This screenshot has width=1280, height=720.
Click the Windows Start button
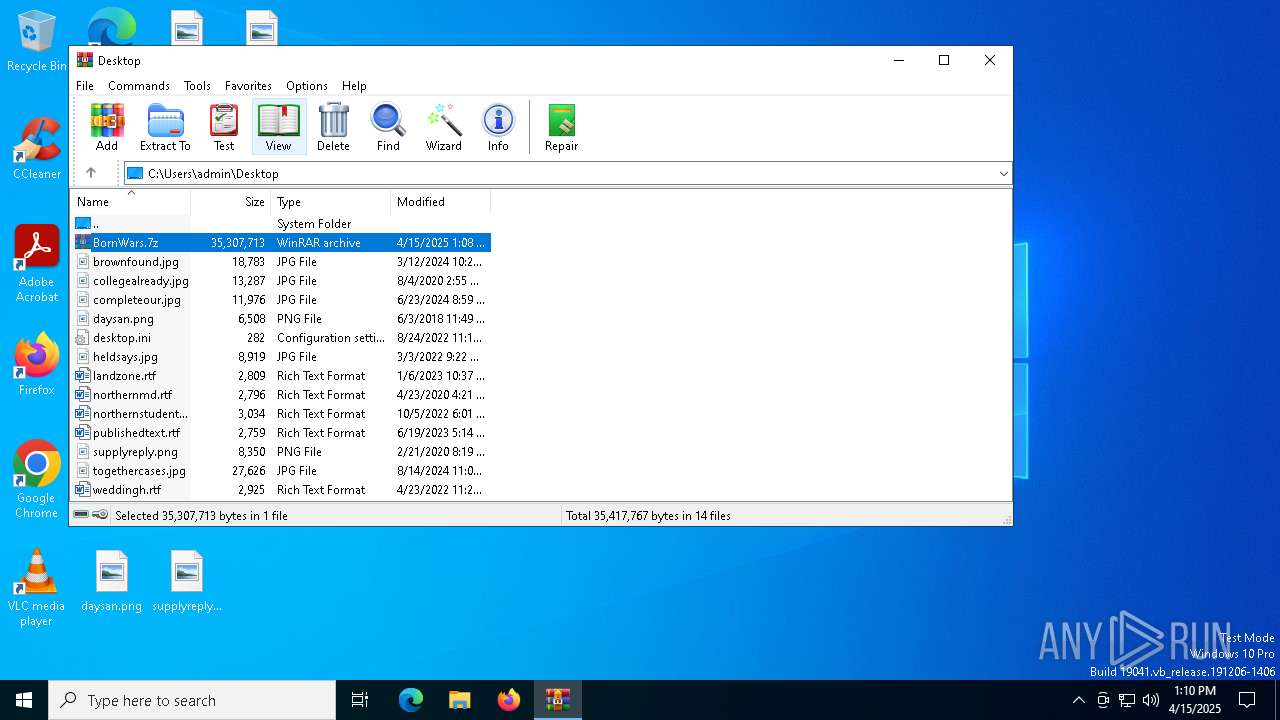[24, 700]
